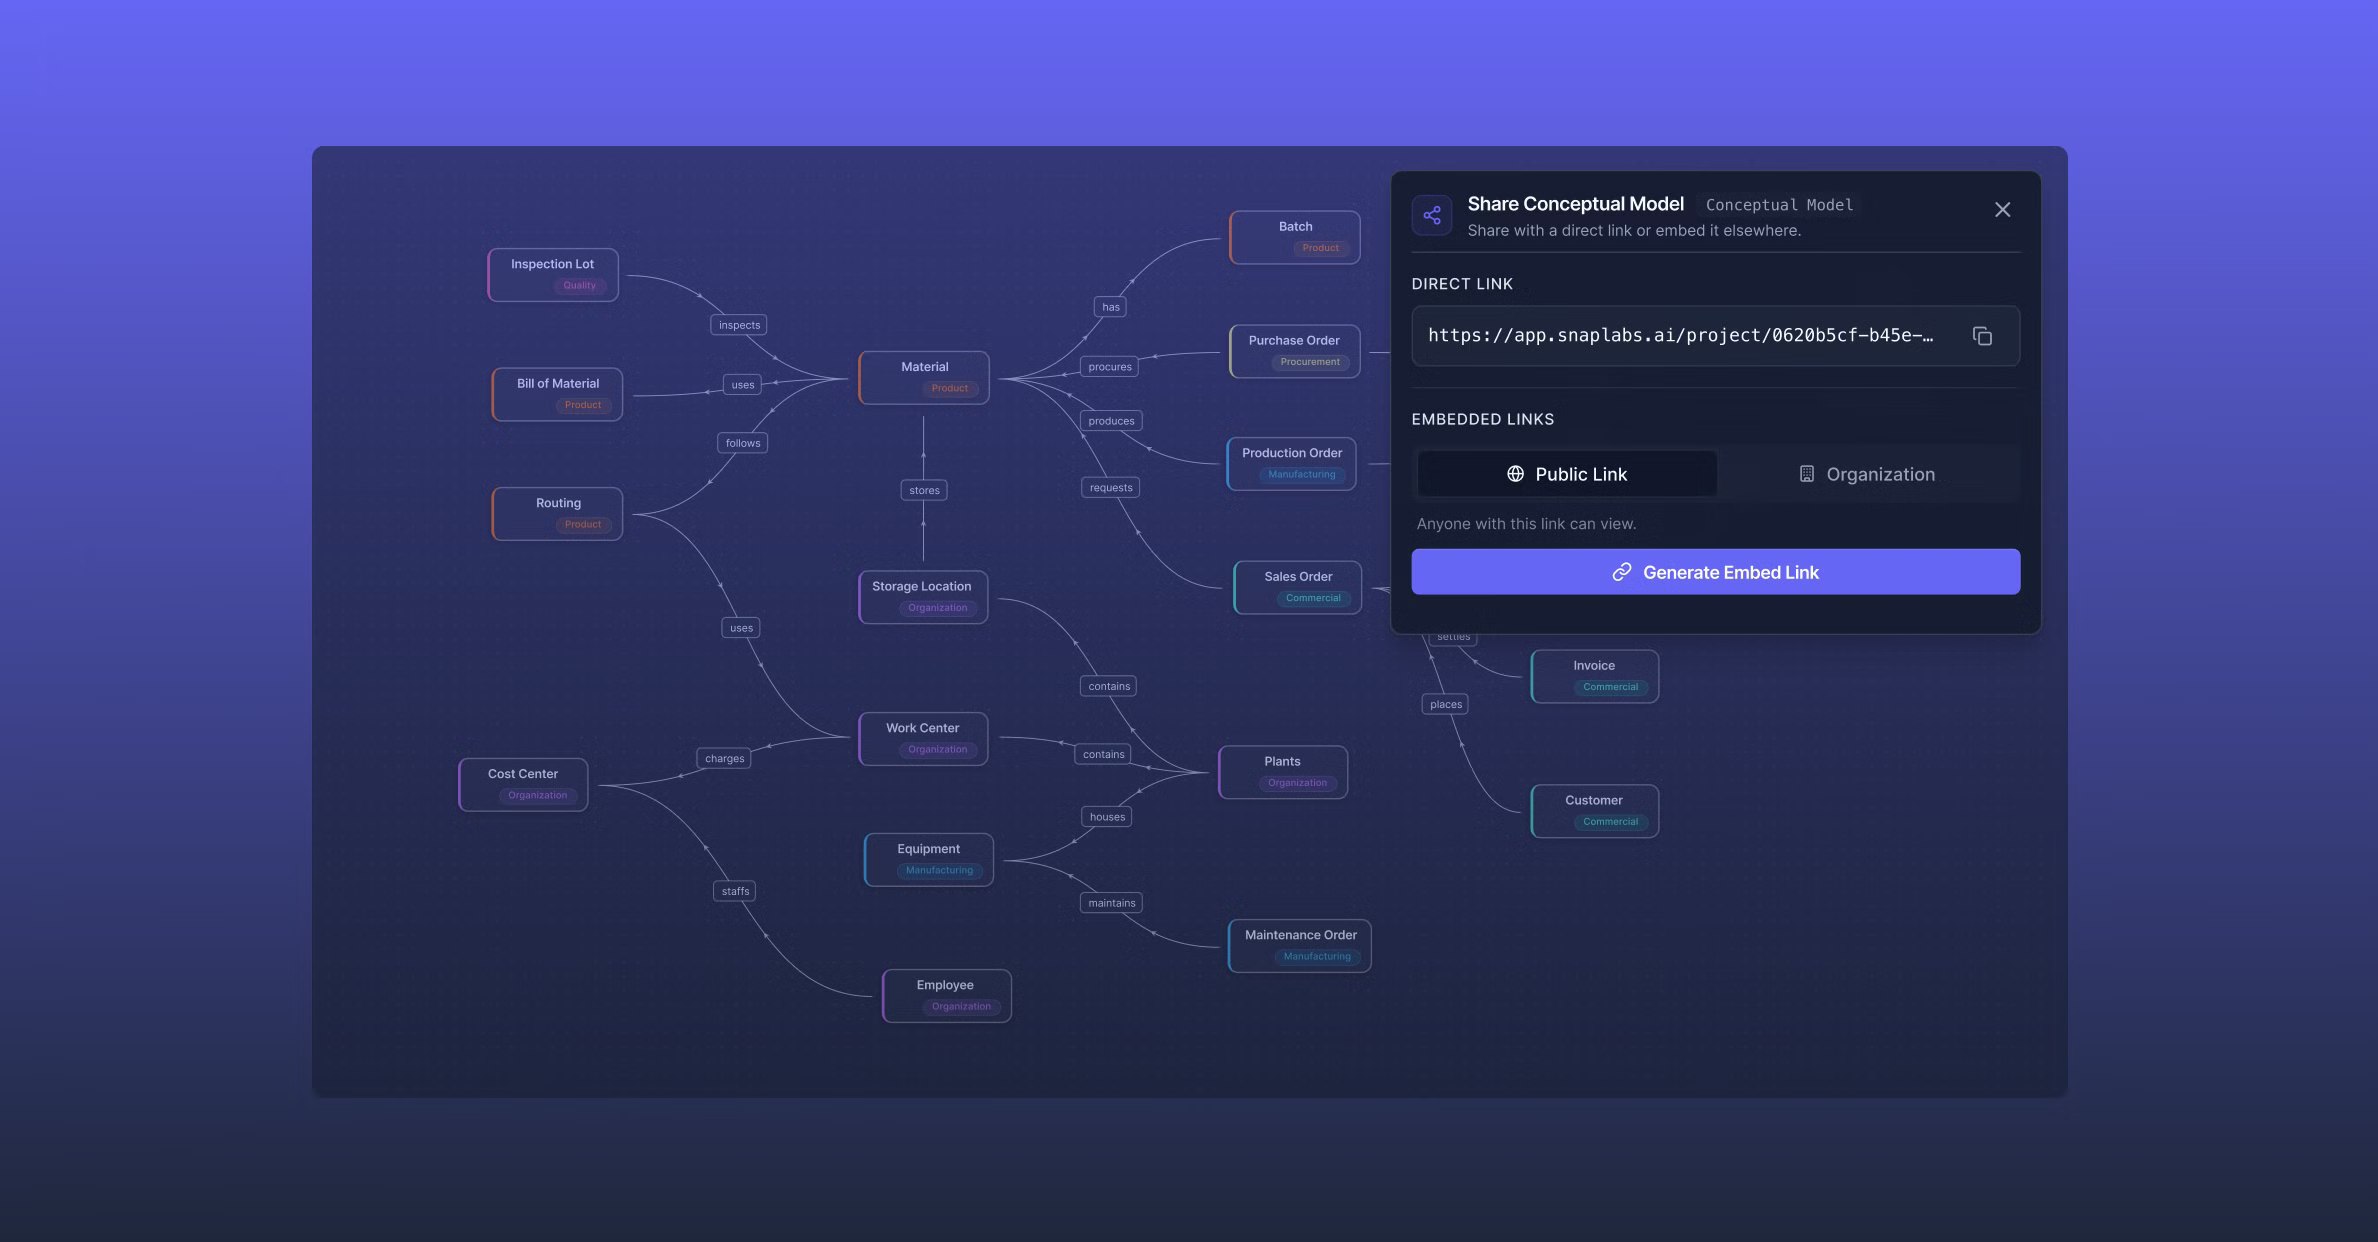Click the 'Conceptual Model' tag in header
The height and width of the screenshot is (1242, 2378).
[x=1779, y=205]
